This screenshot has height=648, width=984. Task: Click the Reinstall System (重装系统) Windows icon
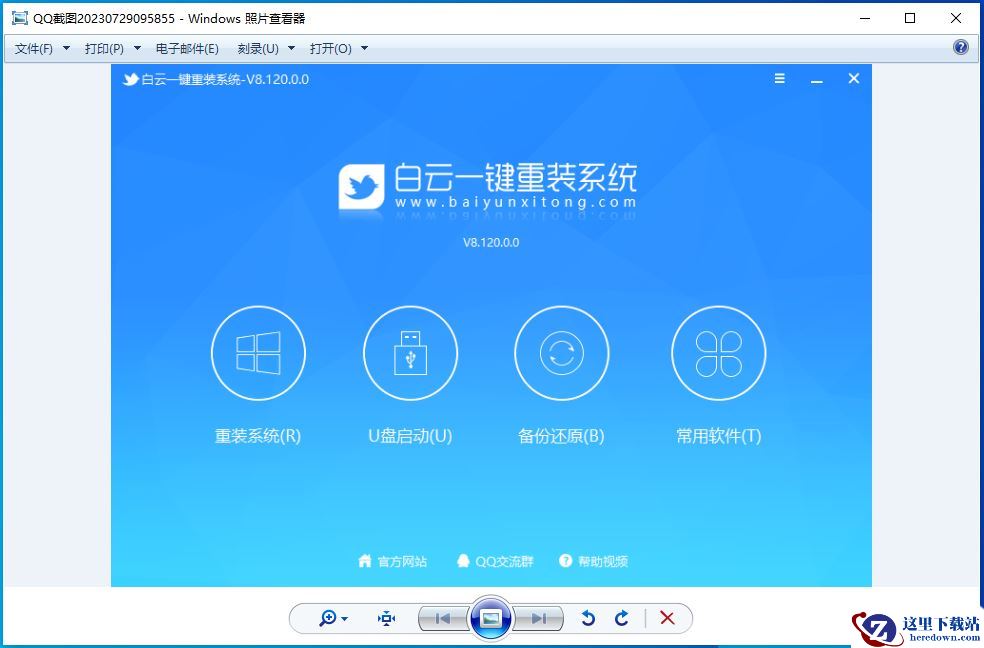(258, 353)
